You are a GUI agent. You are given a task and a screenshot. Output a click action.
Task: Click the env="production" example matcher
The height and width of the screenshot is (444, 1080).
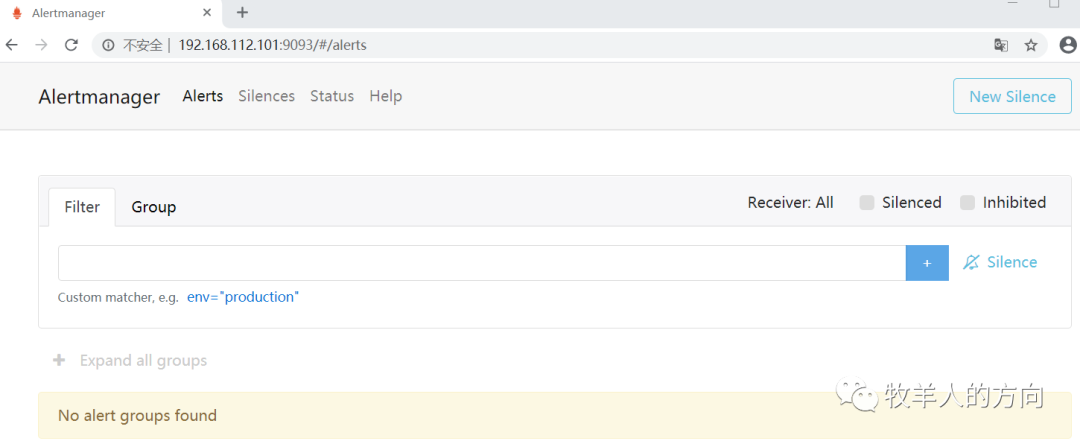243,297
